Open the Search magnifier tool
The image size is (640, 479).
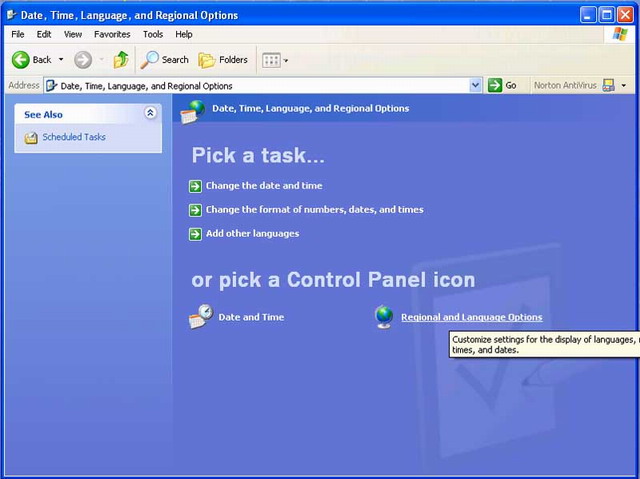[x=150, y=60]
